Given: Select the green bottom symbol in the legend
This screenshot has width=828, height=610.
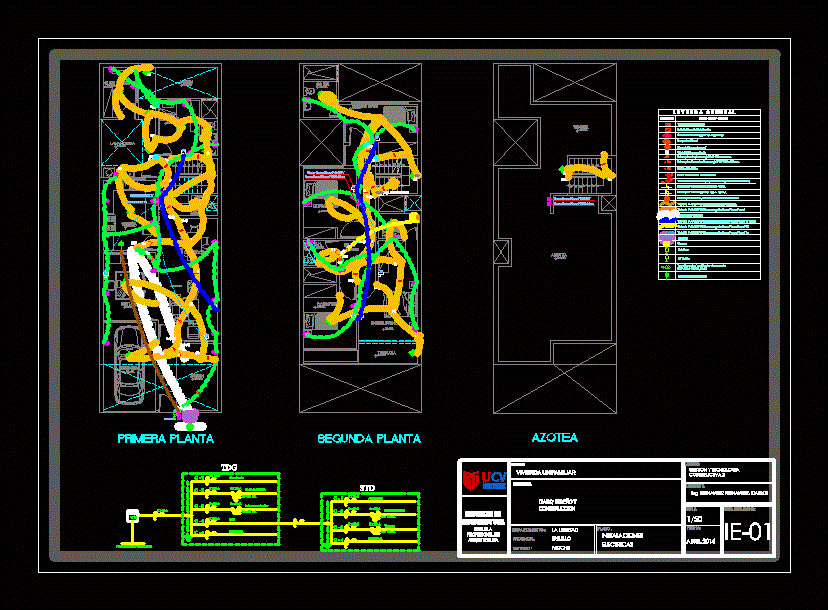Looking at the screenshot, I should pyautogui.click(x=666, y=275).
